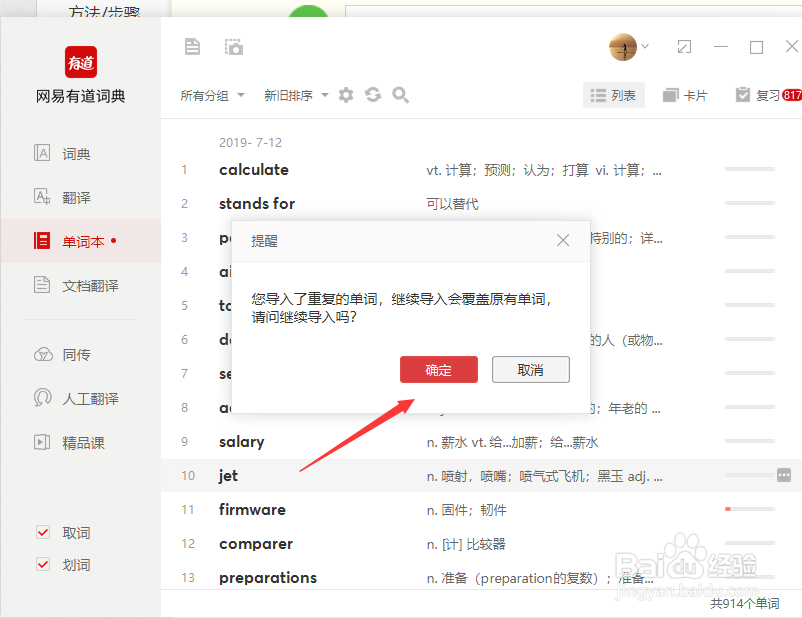Confirm the import with 确定 button

(438, 369)
